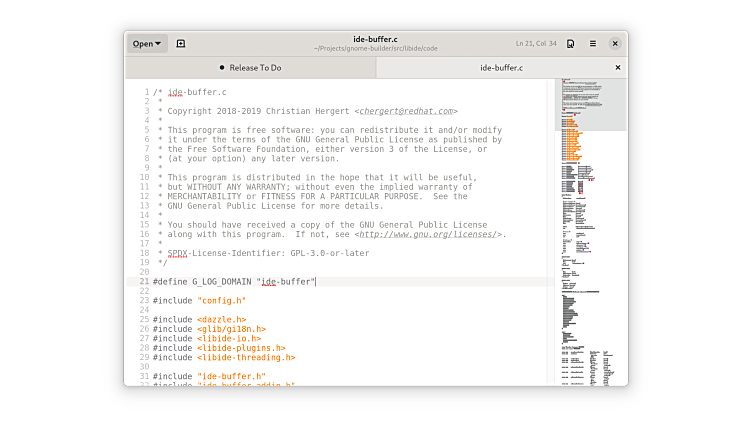Close the ide-buffer.c tab
The image size is (752, 423).
pyautogui.click(x=617, y=68)
